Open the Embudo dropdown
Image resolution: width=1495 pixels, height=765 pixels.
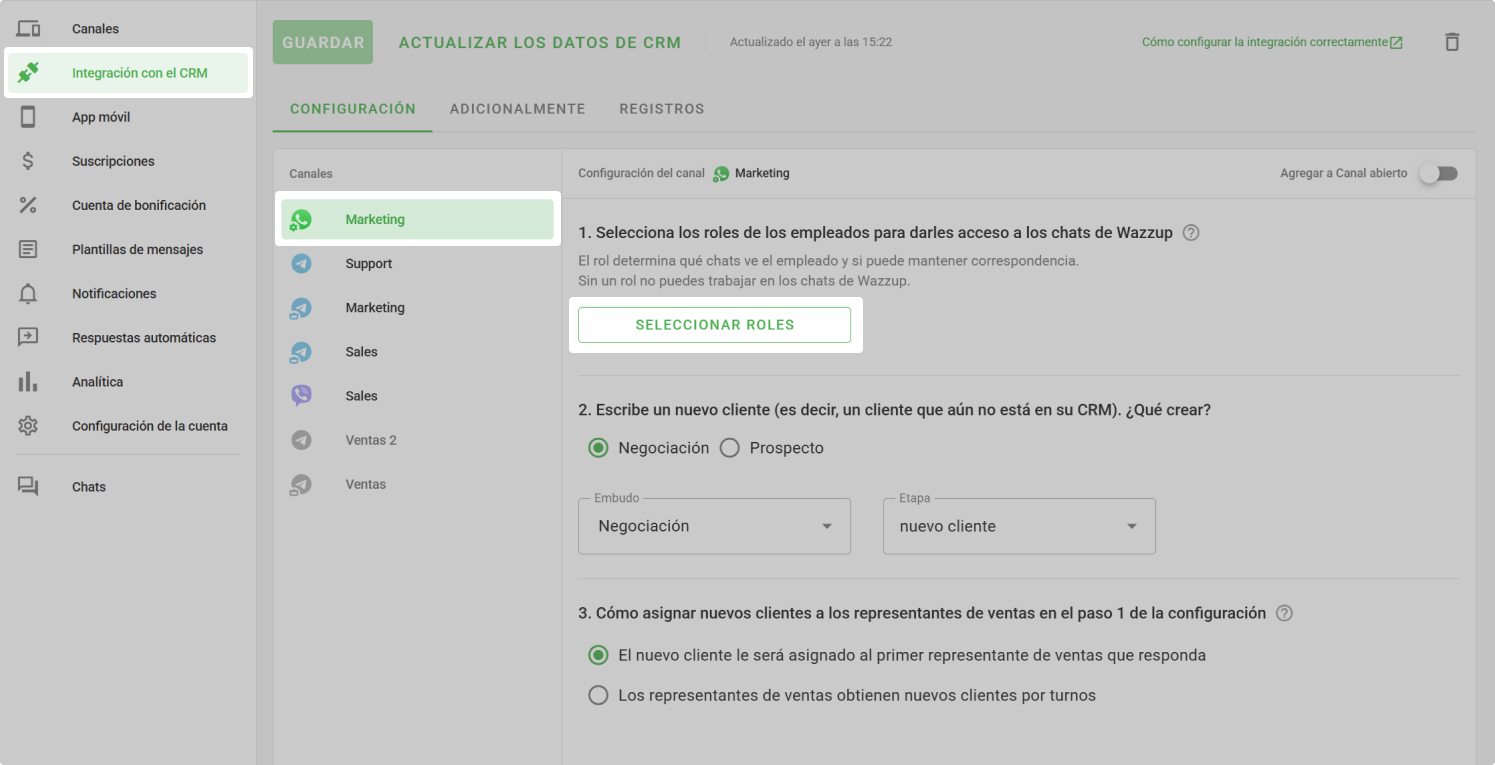(714, 526)
